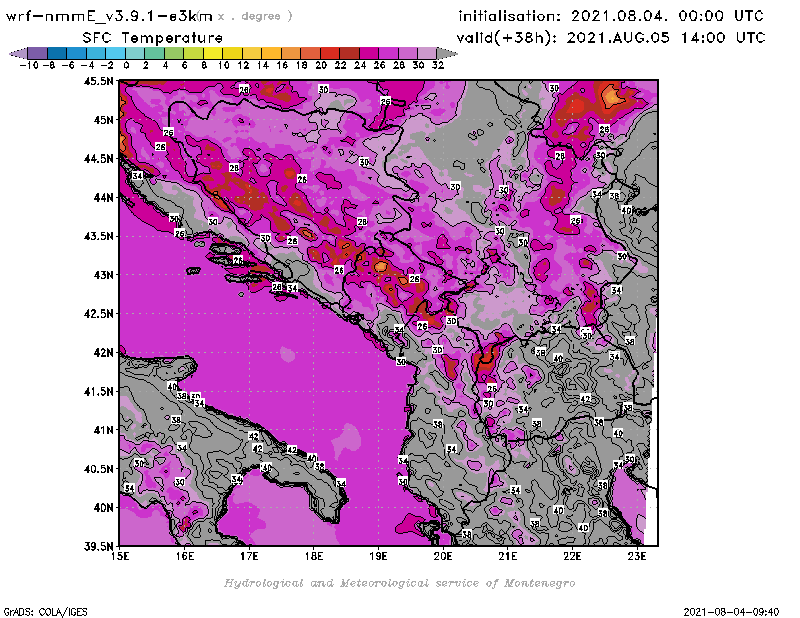Click the '-10' legend tick label
Image resolution: width=800 pixels, height=618 pixels.
click(x=29, y=65)
